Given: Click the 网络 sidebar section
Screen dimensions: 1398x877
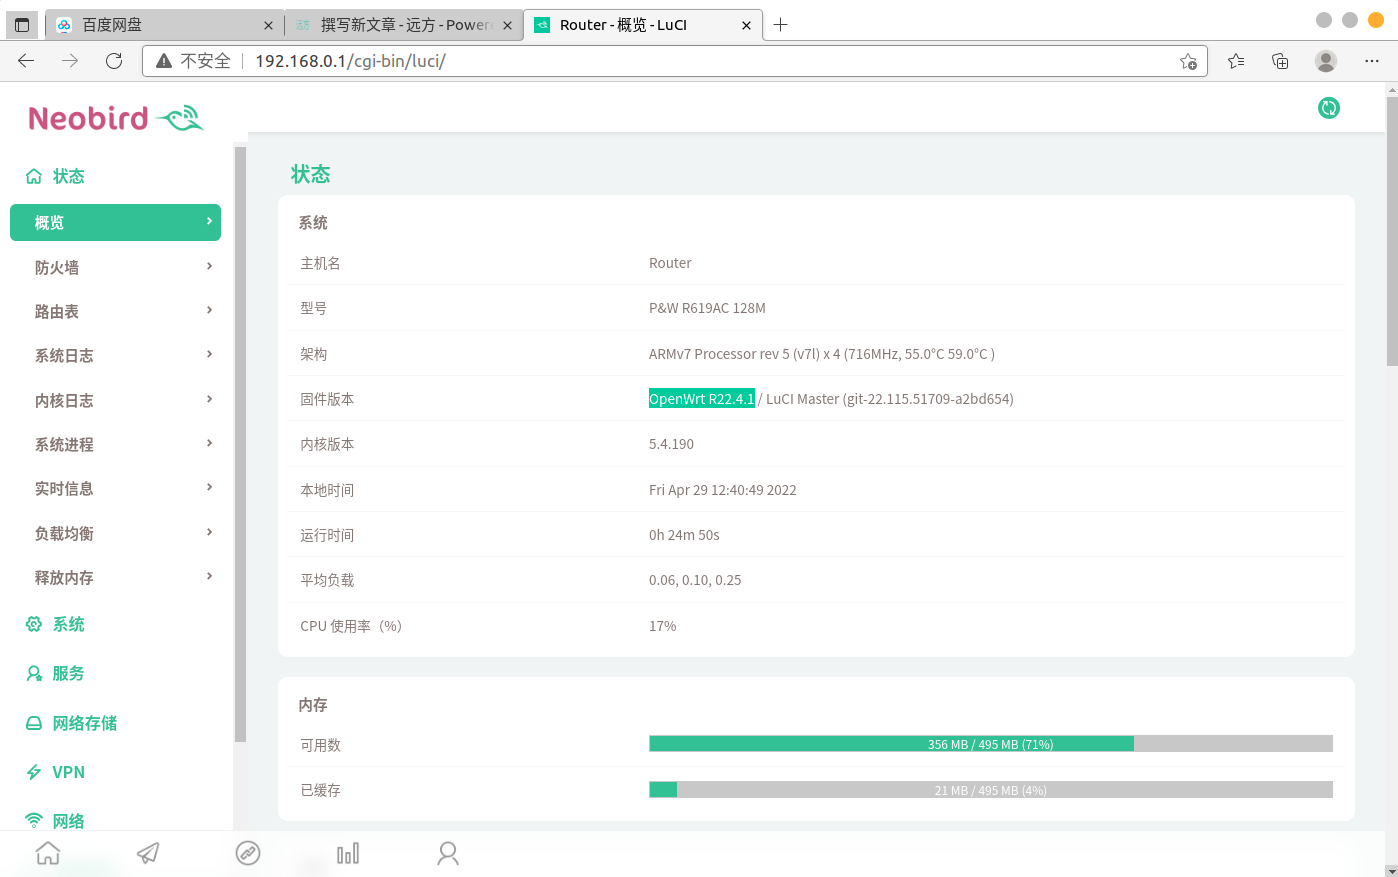Looking at the screenshot, I should point(68,821).
